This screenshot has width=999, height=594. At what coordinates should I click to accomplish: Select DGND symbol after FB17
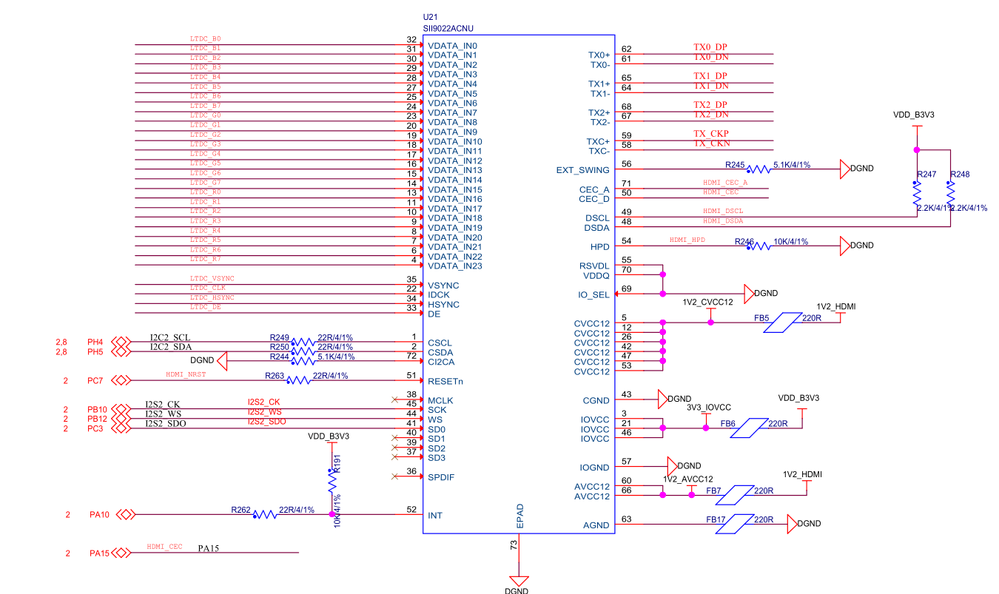tap(792, 524)
